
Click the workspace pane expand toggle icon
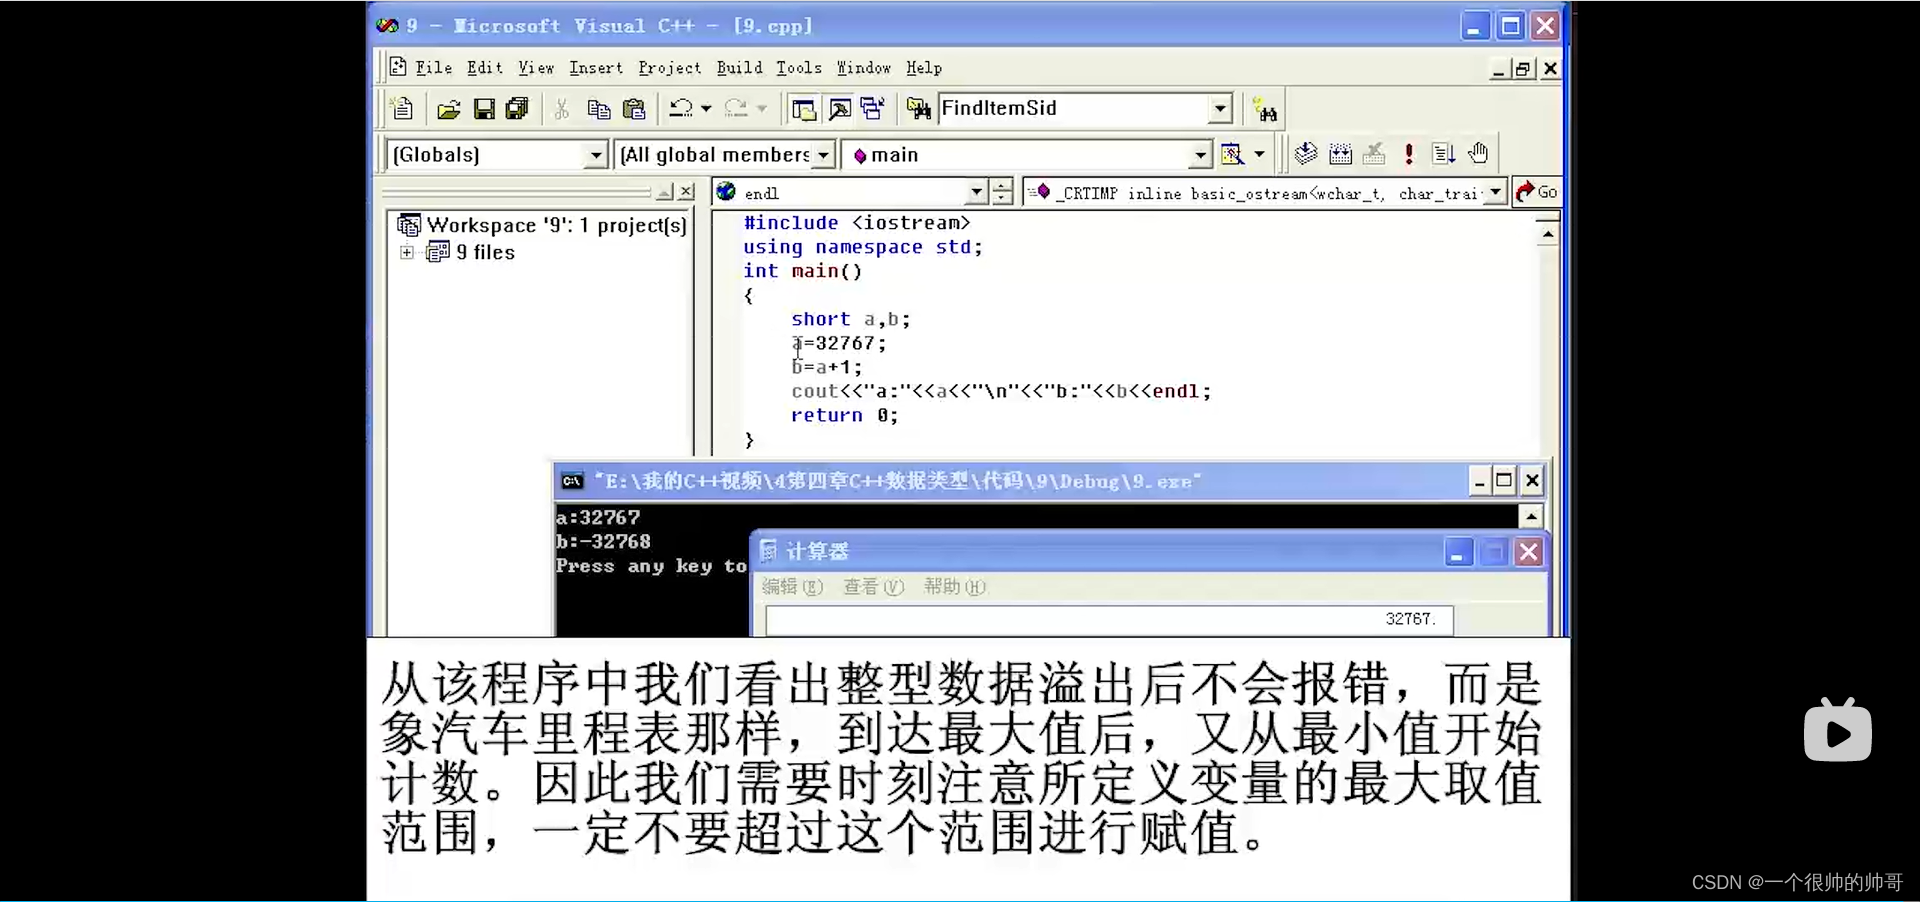665,191
